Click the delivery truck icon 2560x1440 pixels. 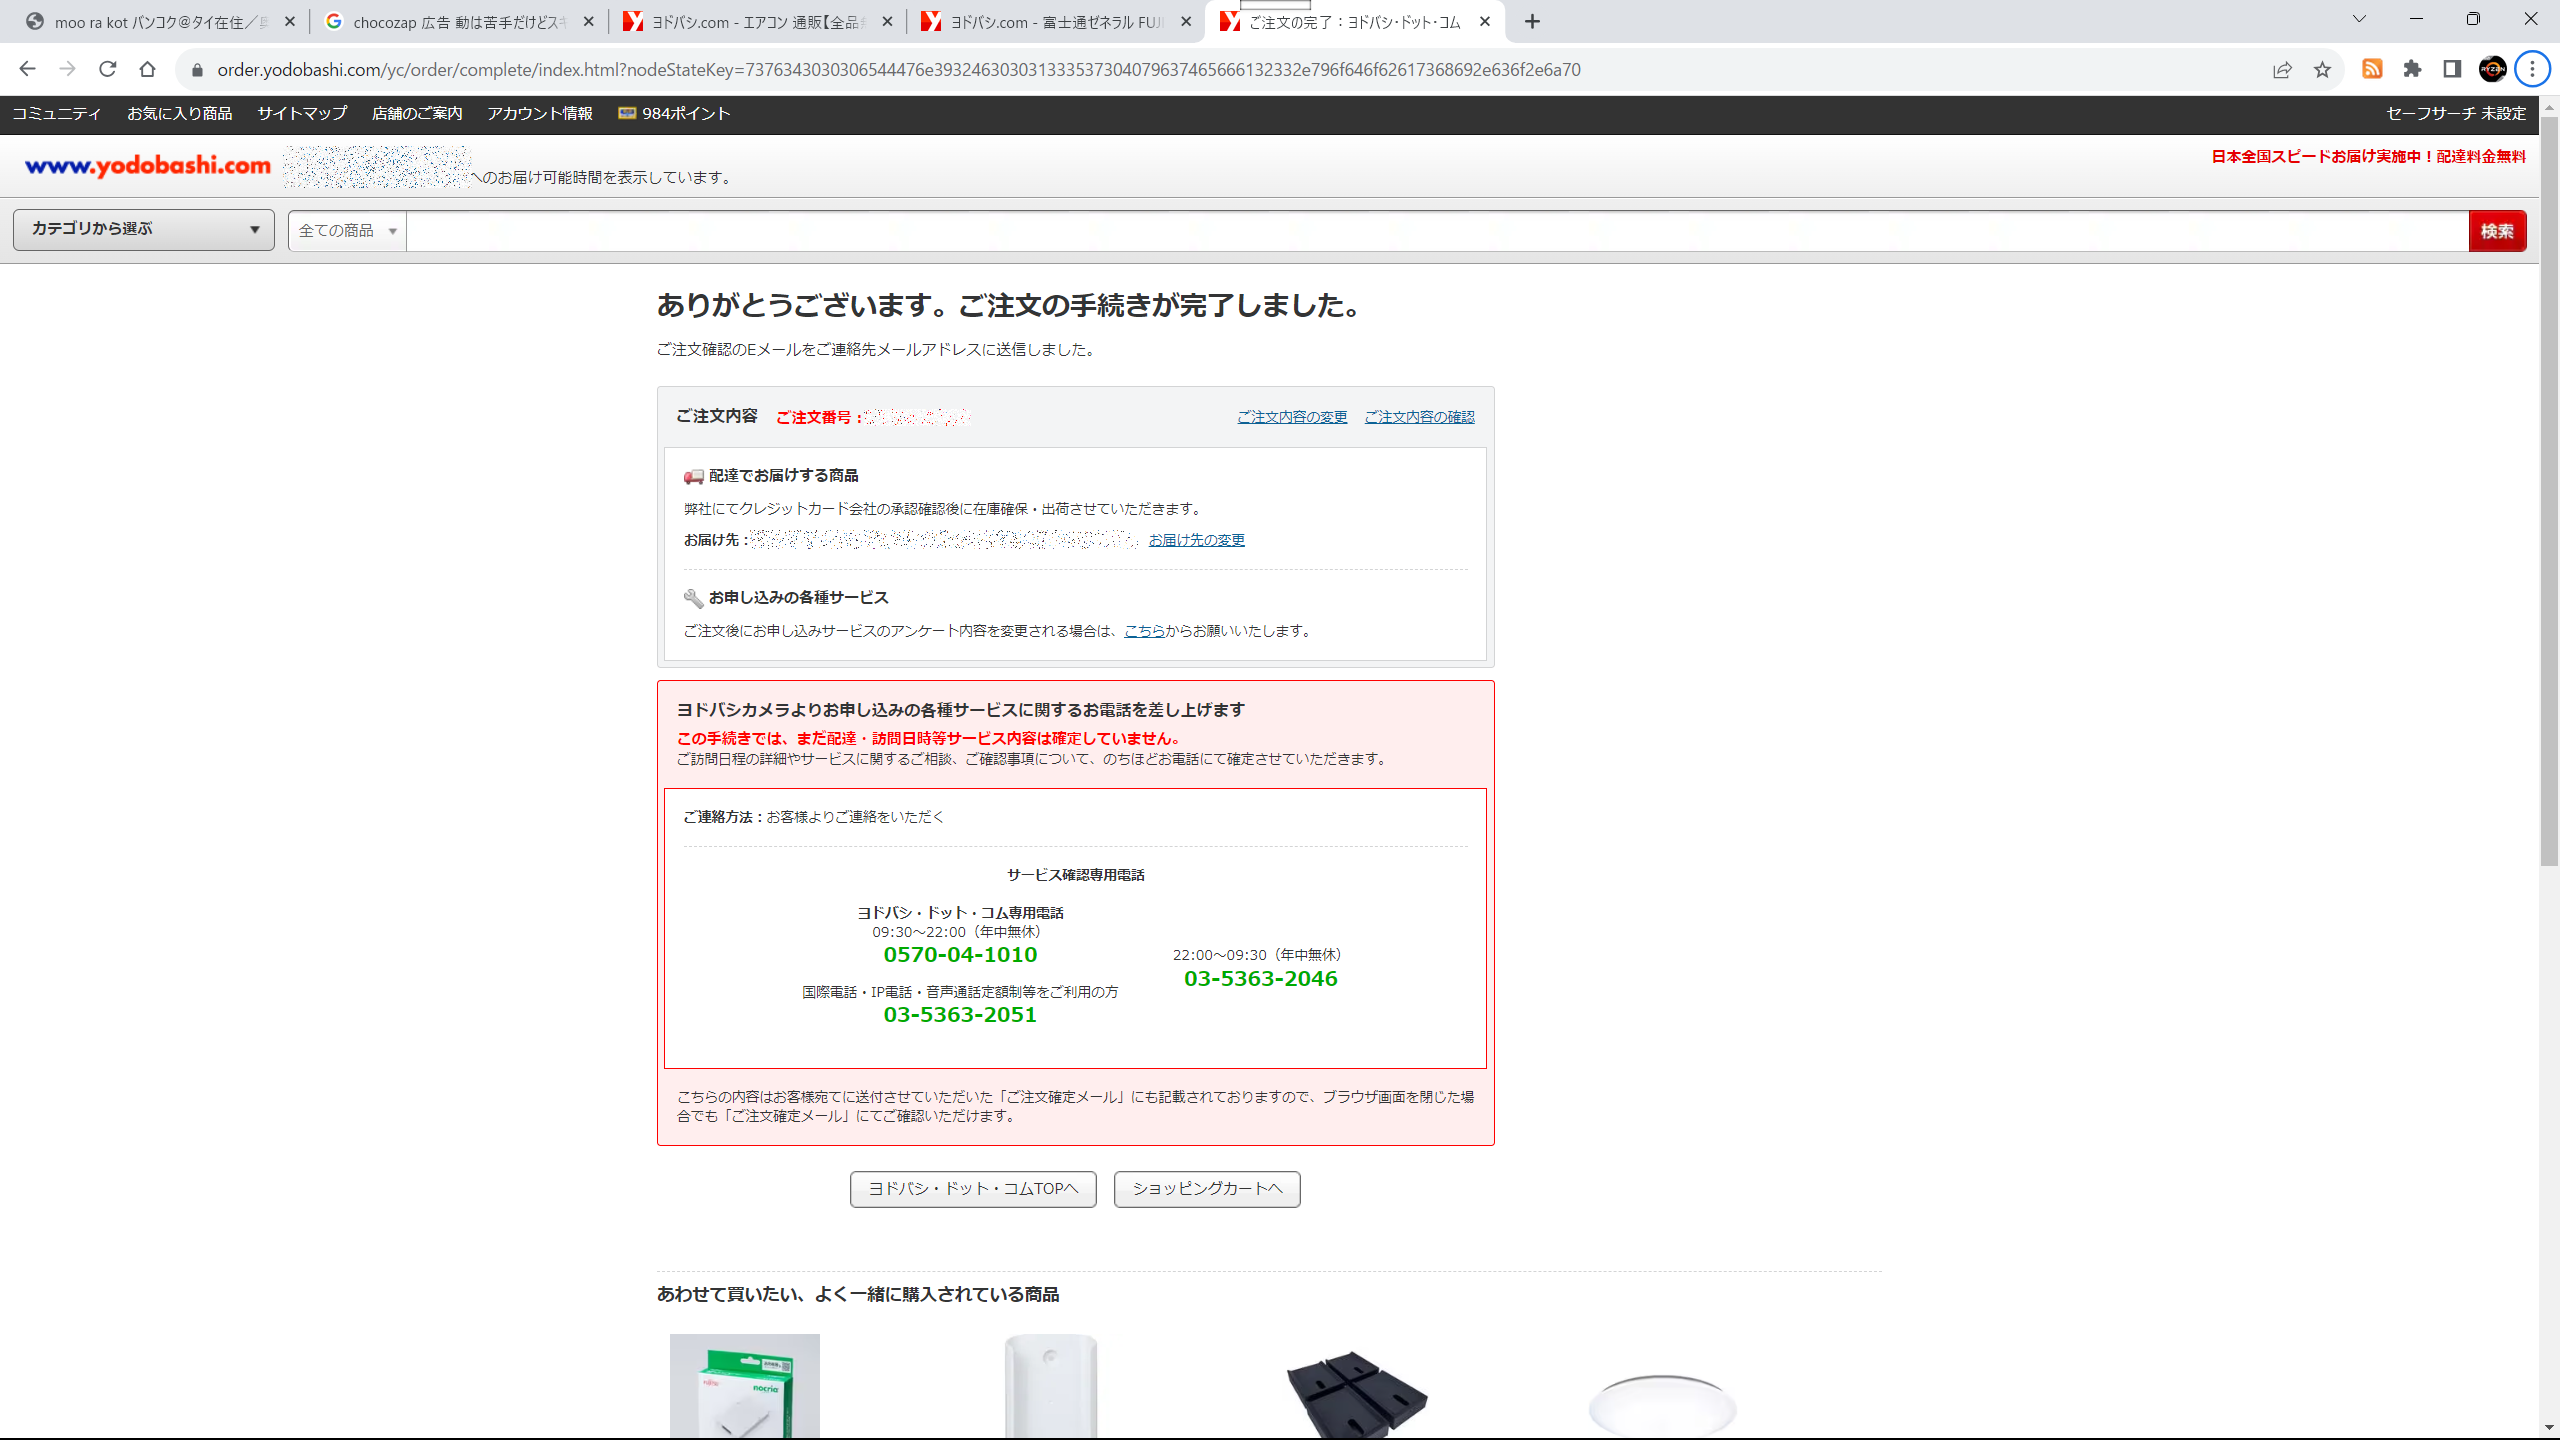click(693, 476)
